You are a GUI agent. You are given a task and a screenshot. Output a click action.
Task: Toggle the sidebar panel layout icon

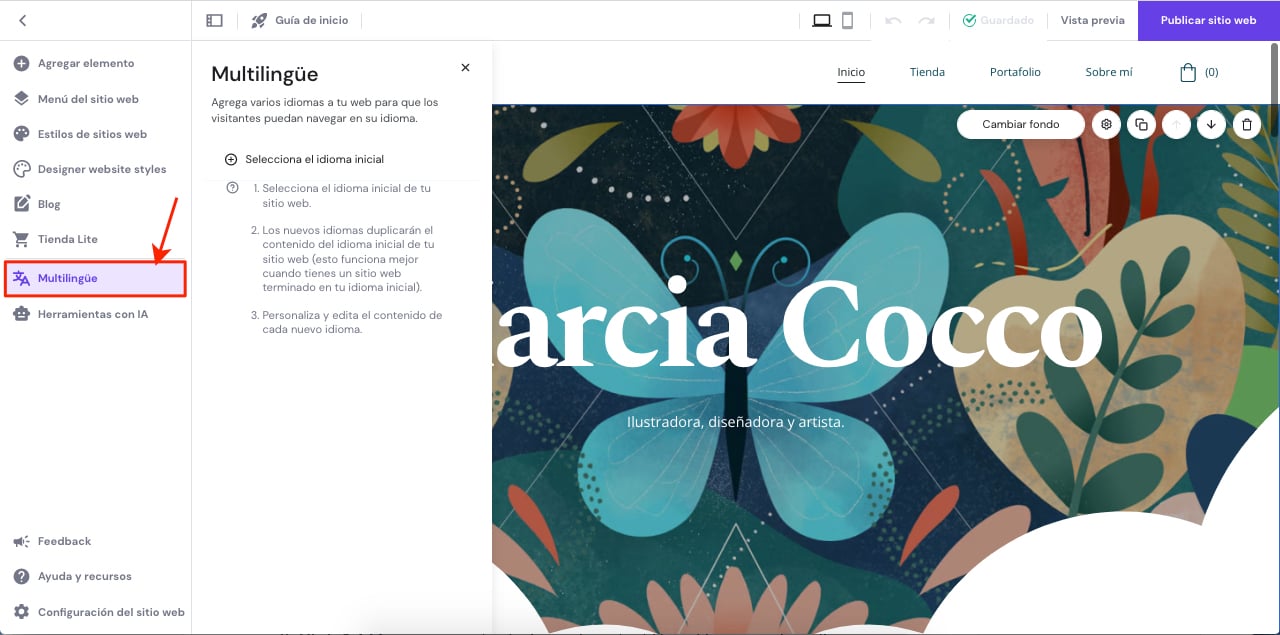214,20
